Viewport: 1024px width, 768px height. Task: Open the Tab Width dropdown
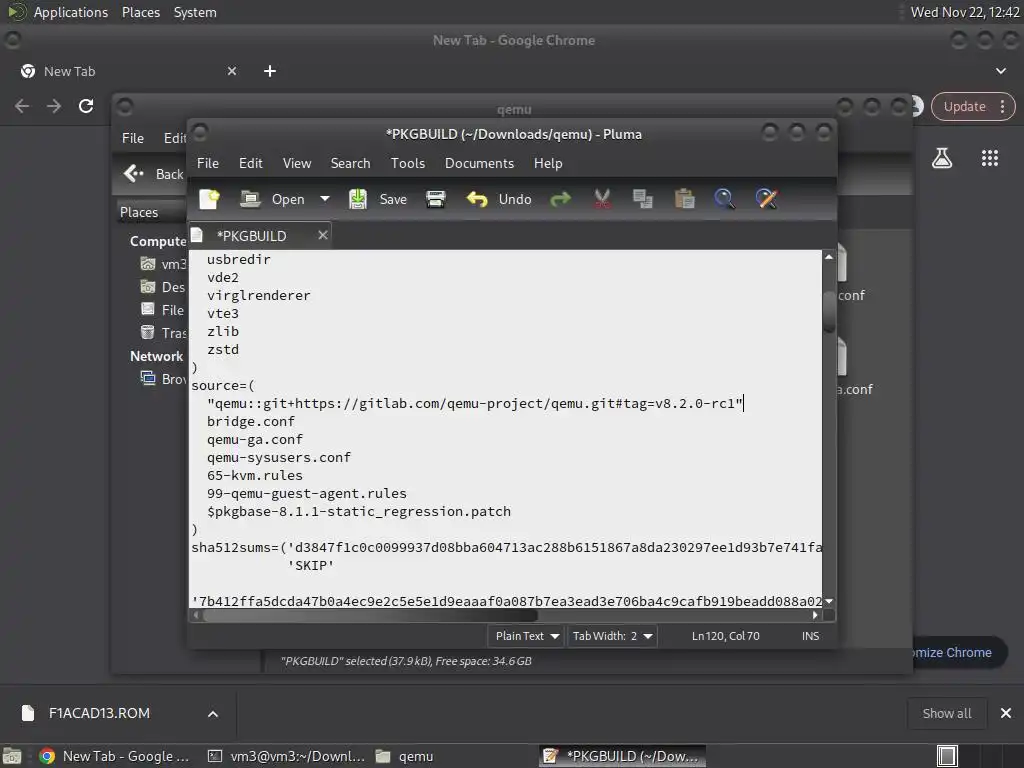[x=612, y=636]
